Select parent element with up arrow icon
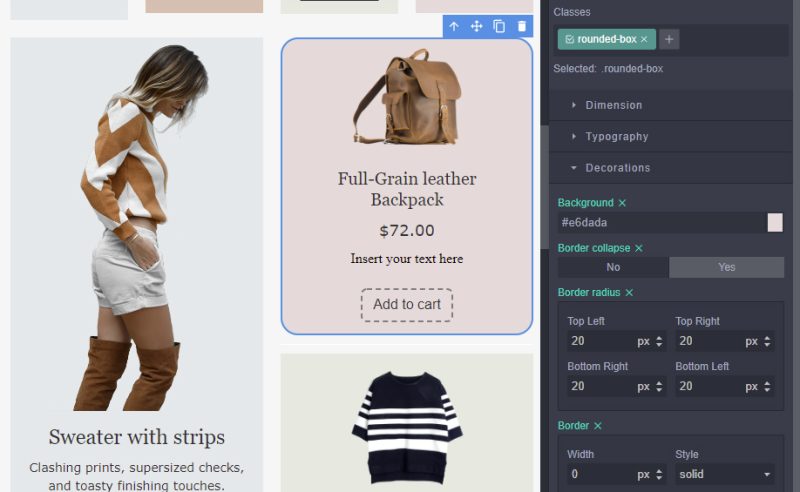 454,26
